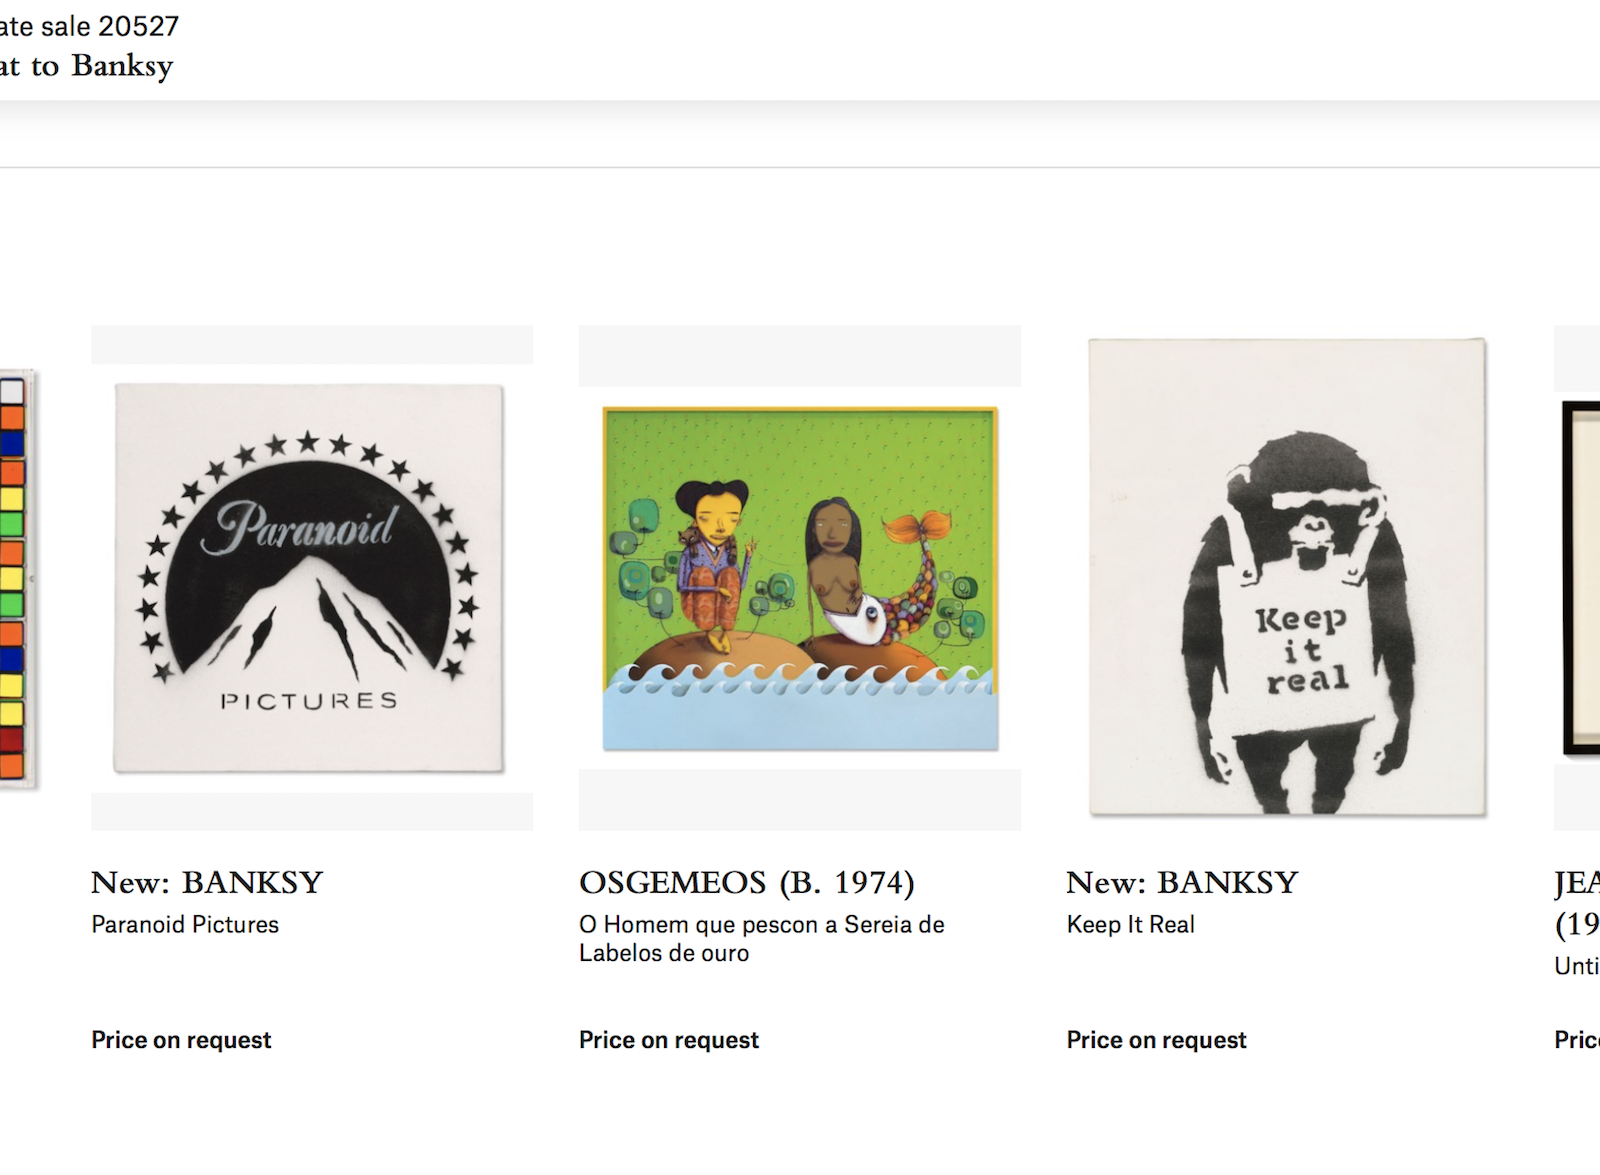Click the BANKSY heading above Paranoid Pictures
Image resolution: width=1600 pixels, height=1175 pixels.
point(207,882)
